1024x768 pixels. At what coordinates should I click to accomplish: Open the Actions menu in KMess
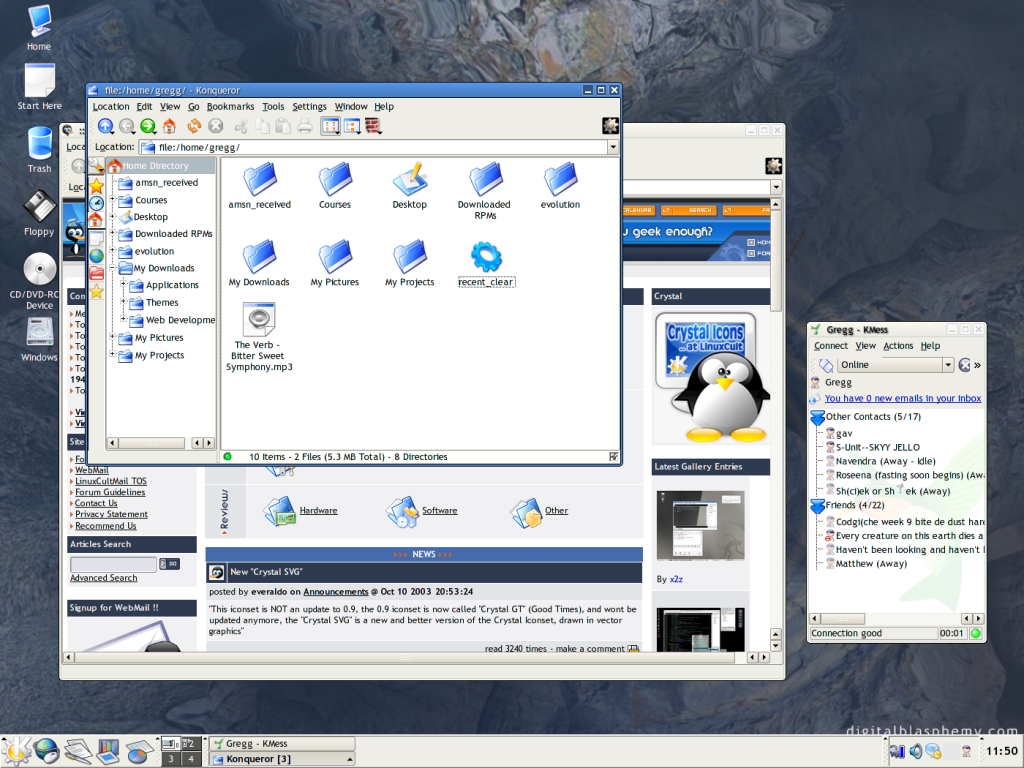pyautogui.click(x=898, y=346)
